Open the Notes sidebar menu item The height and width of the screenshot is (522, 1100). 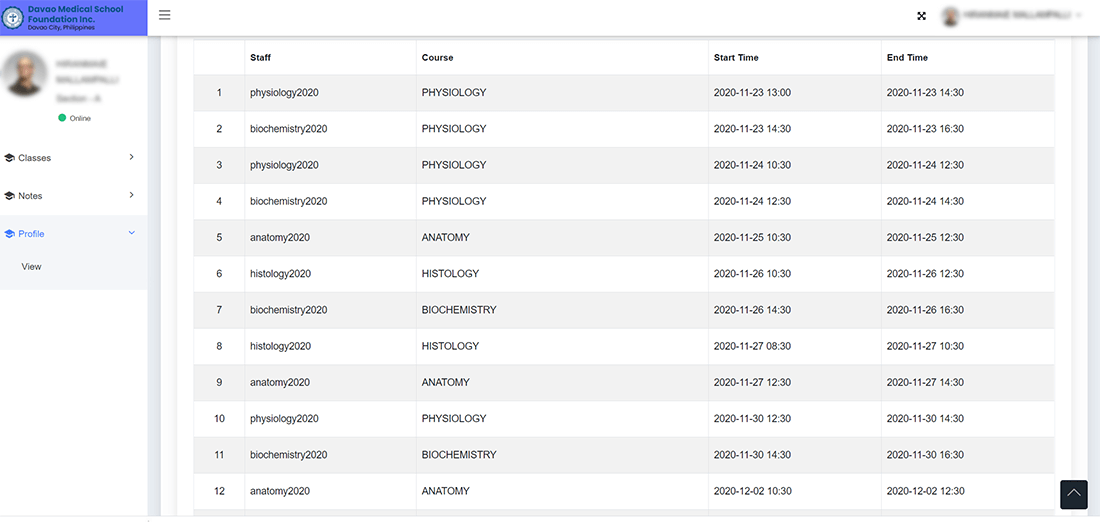click(x=74, y=196)
